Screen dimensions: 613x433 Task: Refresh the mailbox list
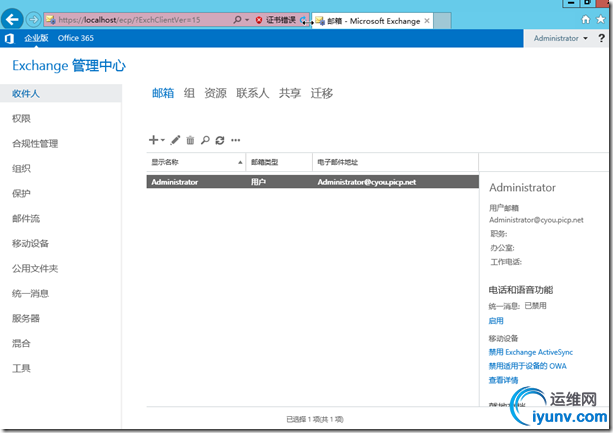pyautogui.click(x=220, y=140)
